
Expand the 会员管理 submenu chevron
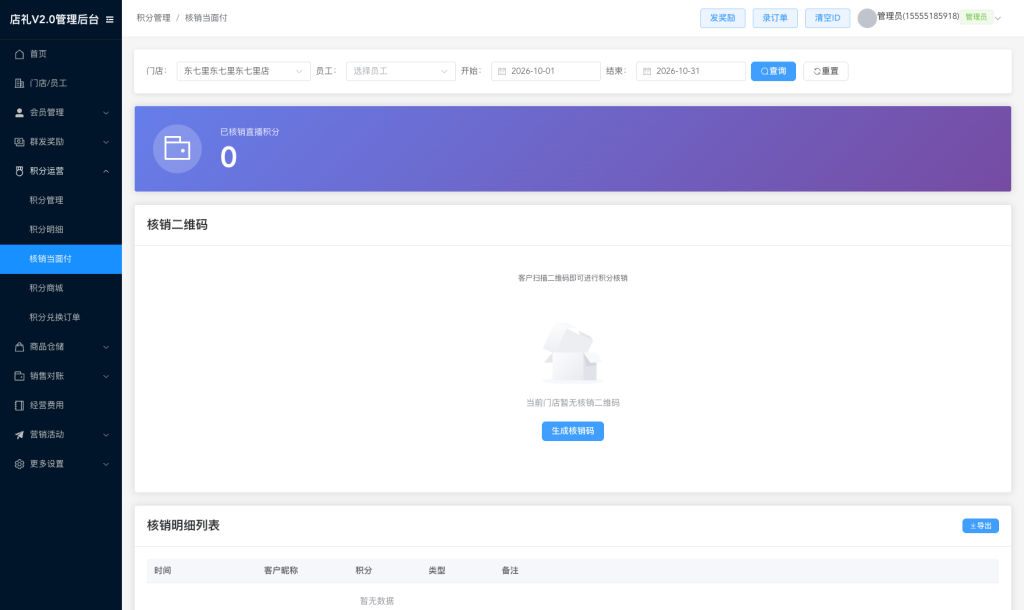106,113
